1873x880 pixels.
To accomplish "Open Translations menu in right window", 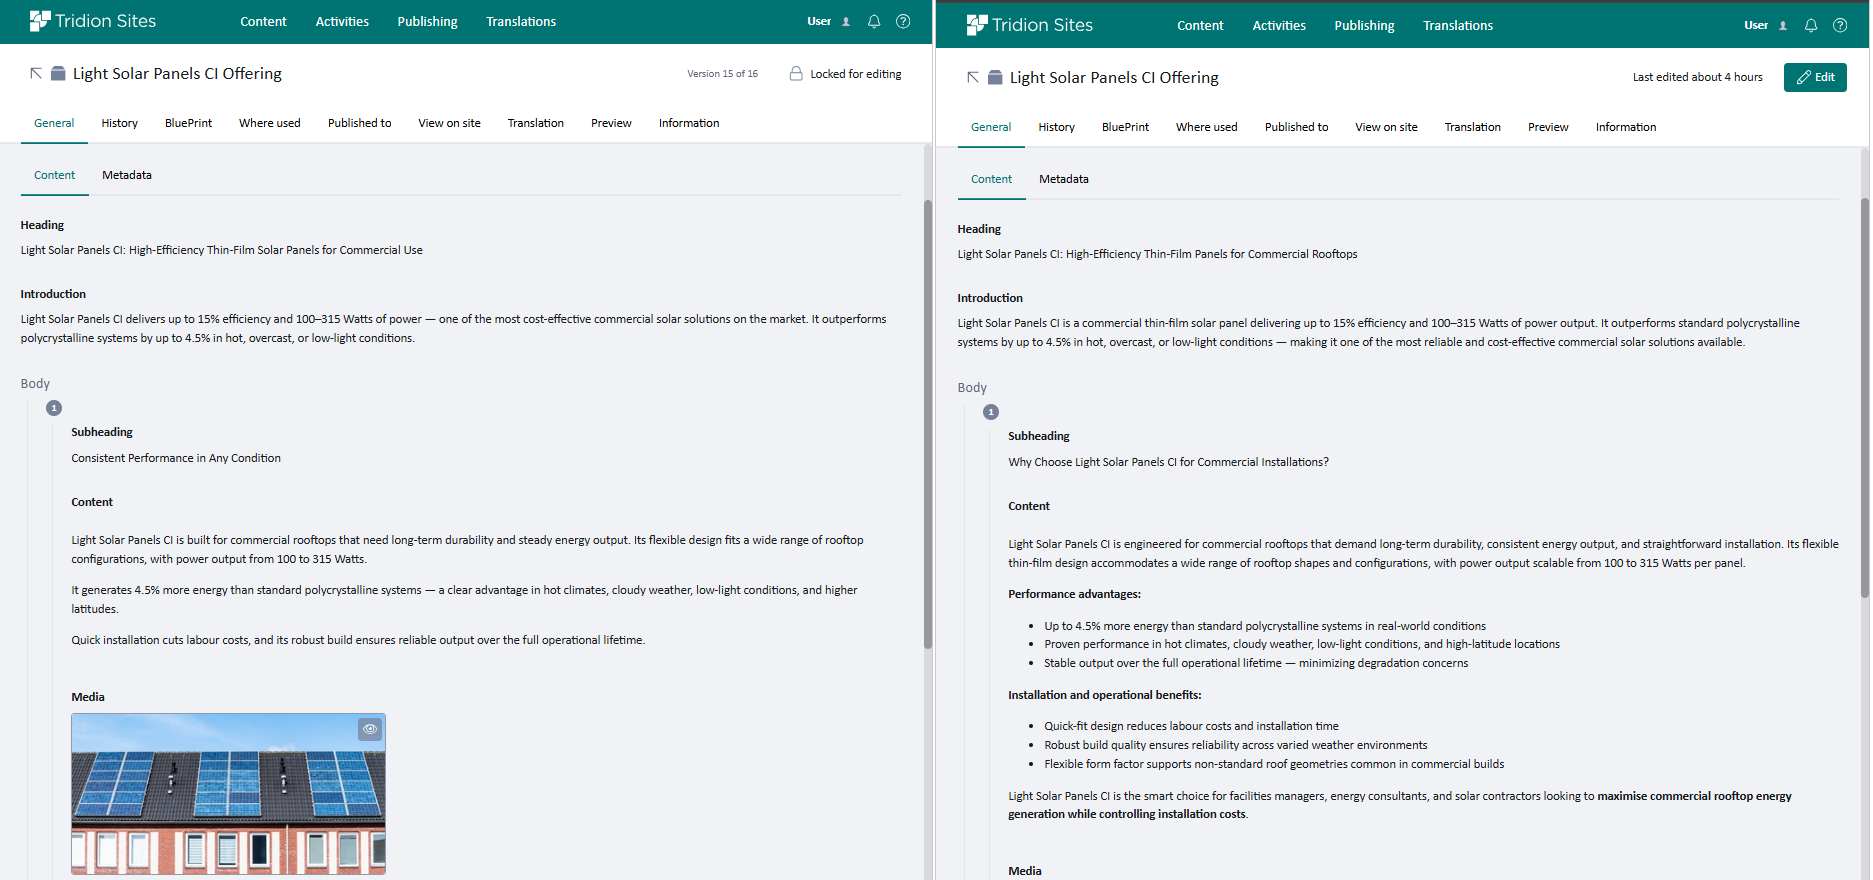I will [1457, 25].
